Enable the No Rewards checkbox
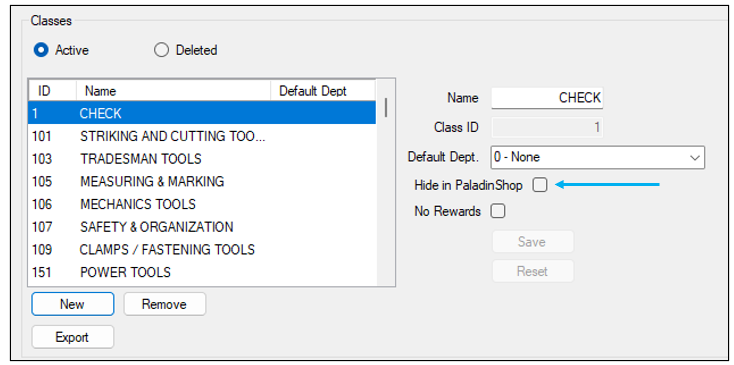 pos(498,212)
